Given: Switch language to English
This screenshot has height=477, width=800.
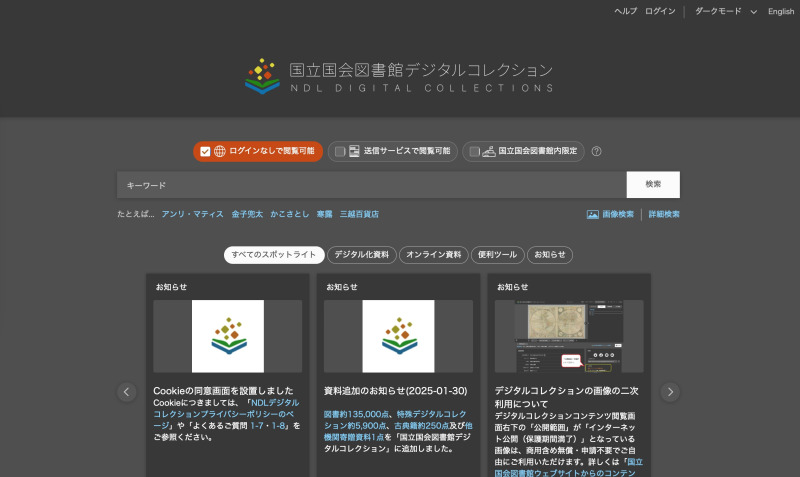Looking at the screenshot, I should point(781,11).
